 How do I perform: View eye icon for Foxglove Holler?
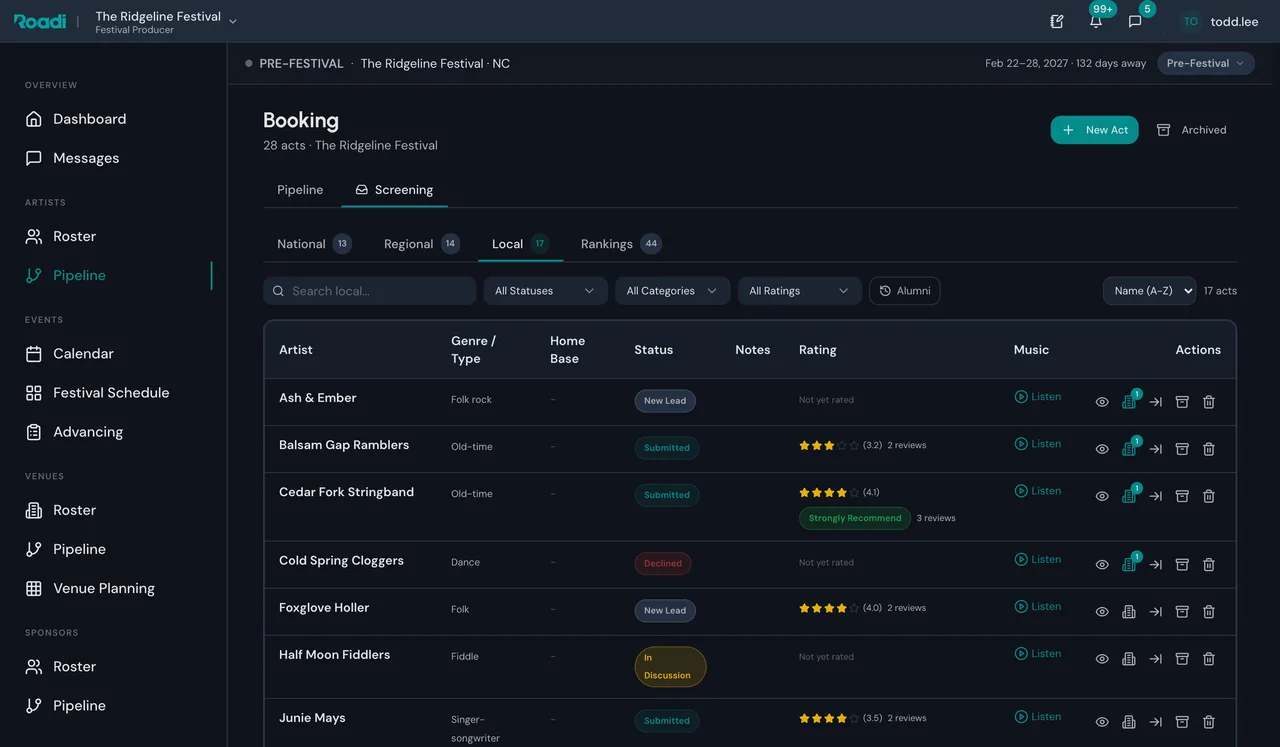point(1102,612)
